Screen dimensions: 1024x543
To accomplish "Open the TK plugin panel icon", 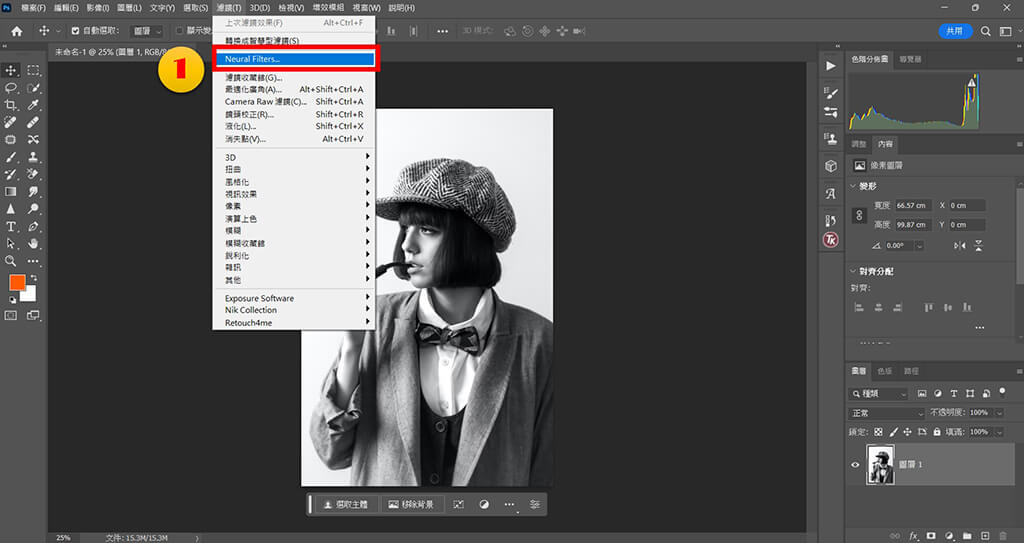I will click(x=831, y=240).
